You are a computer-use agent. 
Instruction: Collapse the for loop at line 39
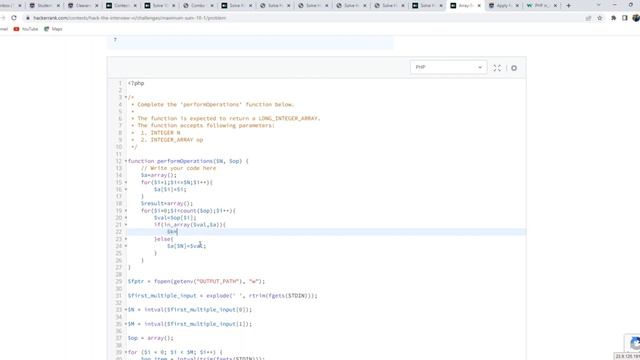pyautogui.click(x=126, y=352)
